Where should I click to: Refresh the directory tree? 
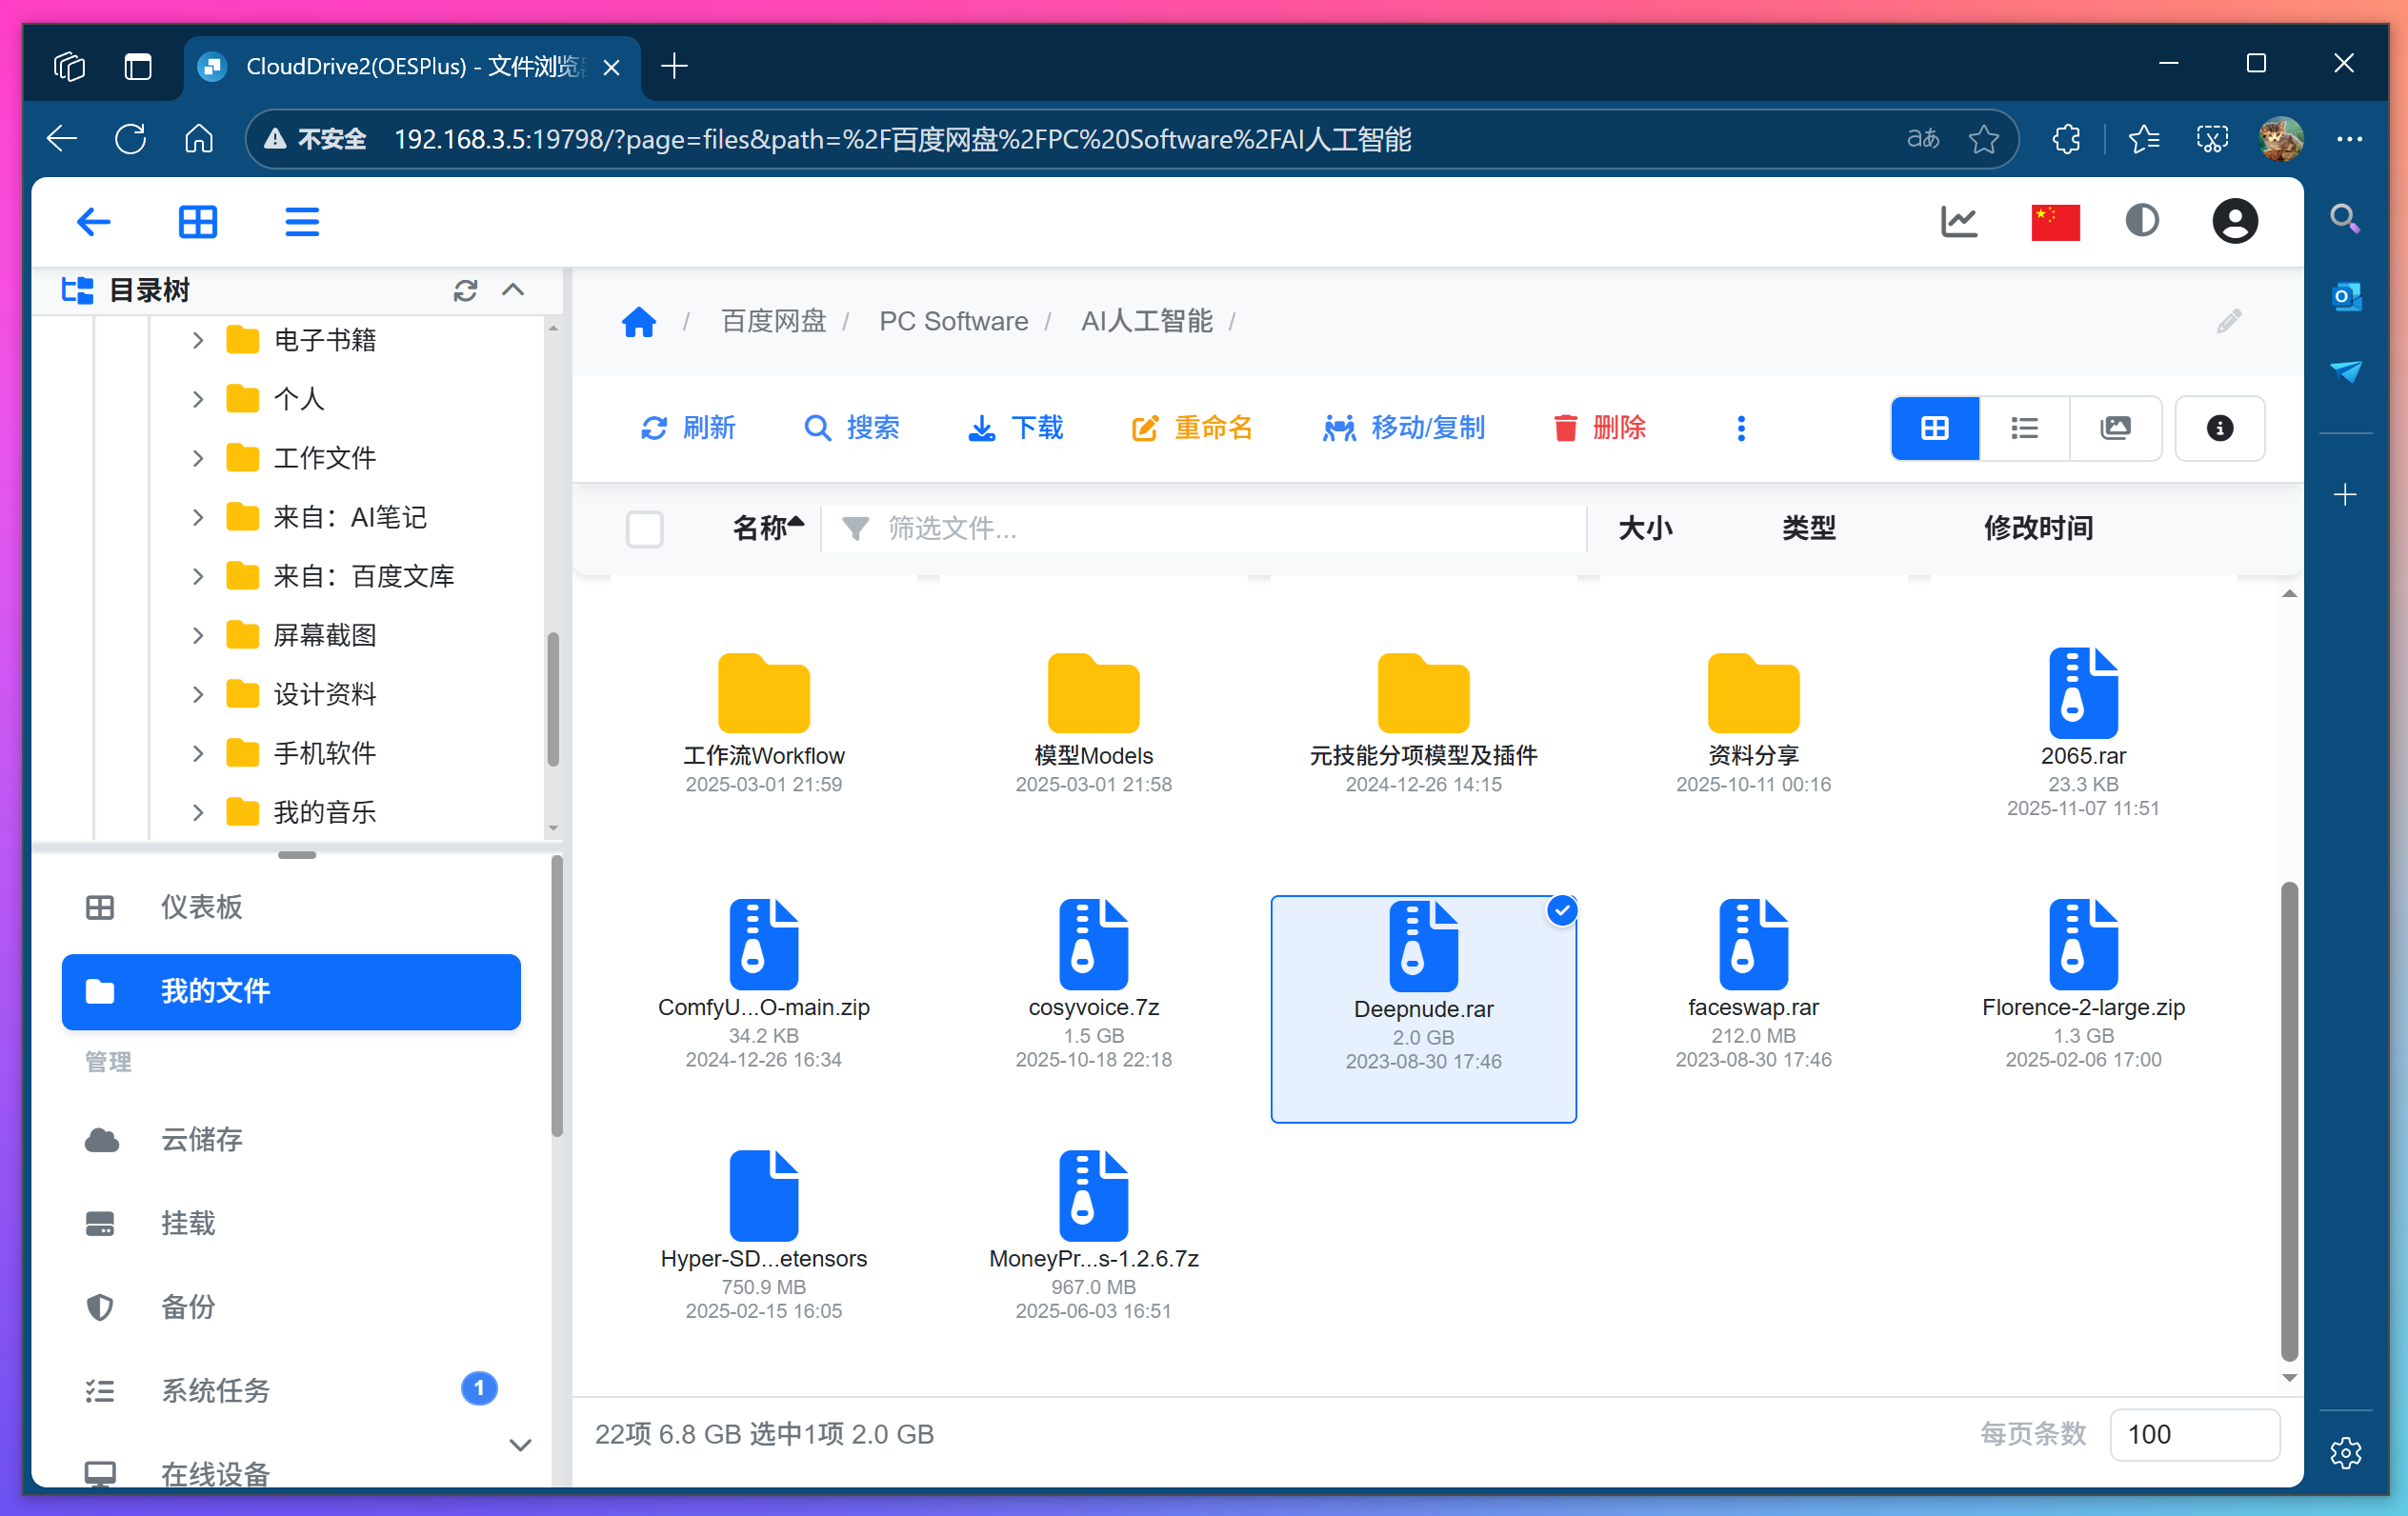(x=464, y=290)
